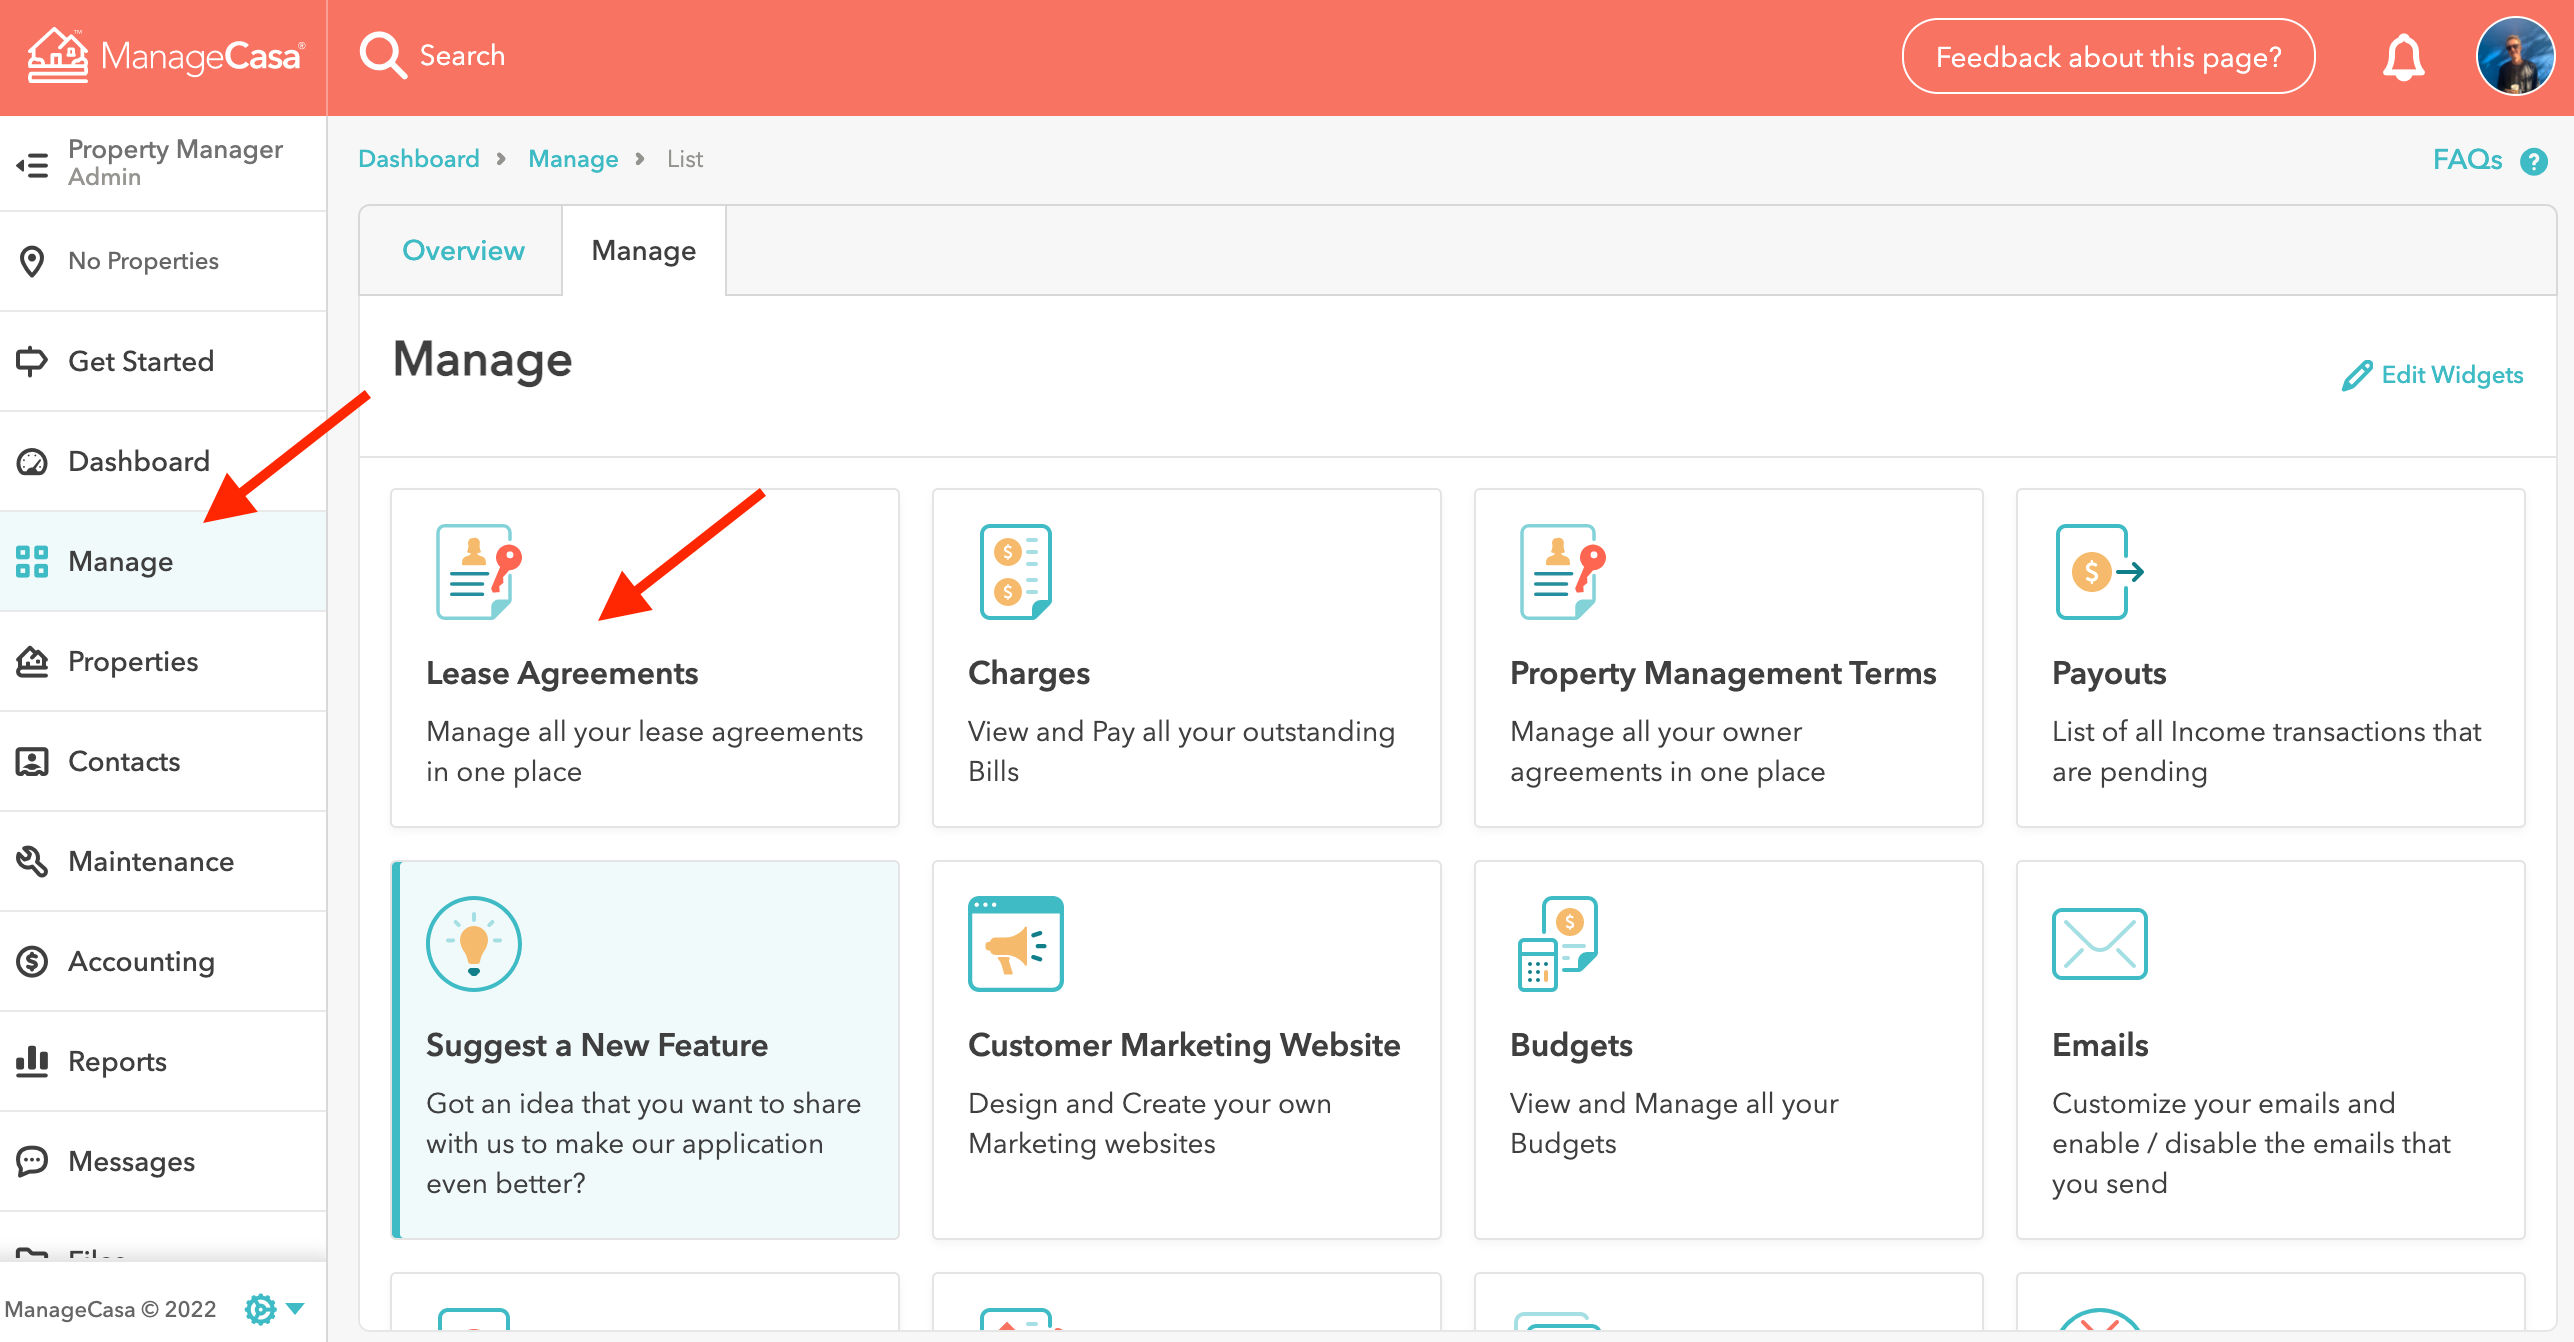
Task: Open the notifications bell
Action: pyautogui.click(x=2403, y=57)
